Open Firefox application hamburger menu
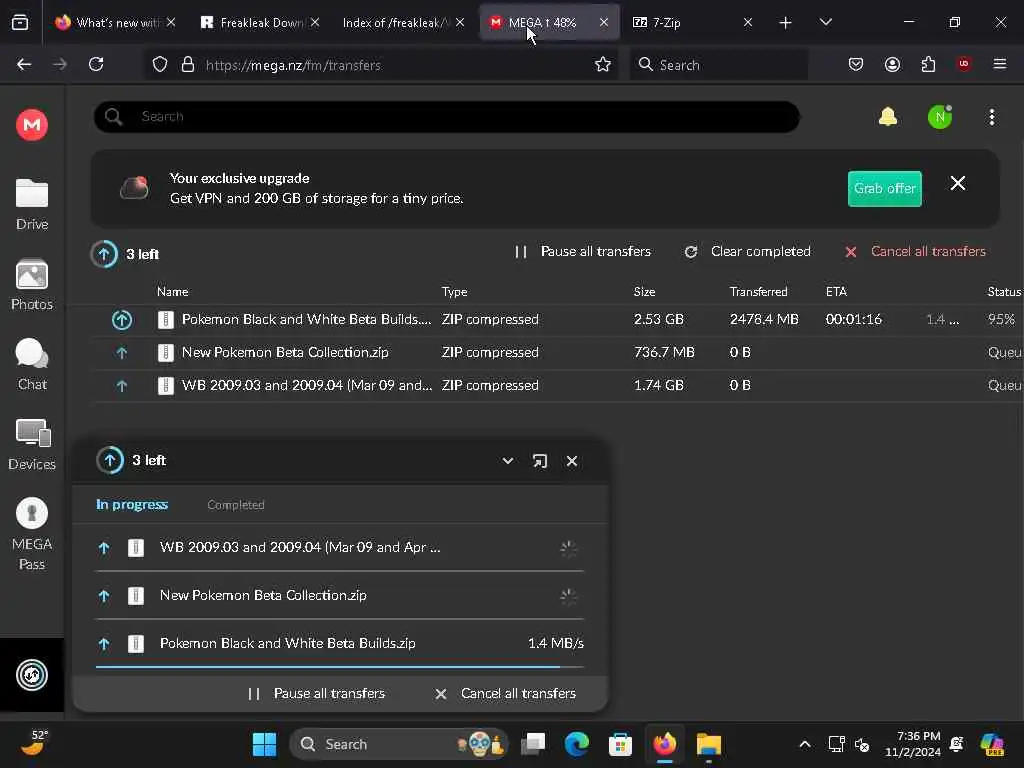 999,64
